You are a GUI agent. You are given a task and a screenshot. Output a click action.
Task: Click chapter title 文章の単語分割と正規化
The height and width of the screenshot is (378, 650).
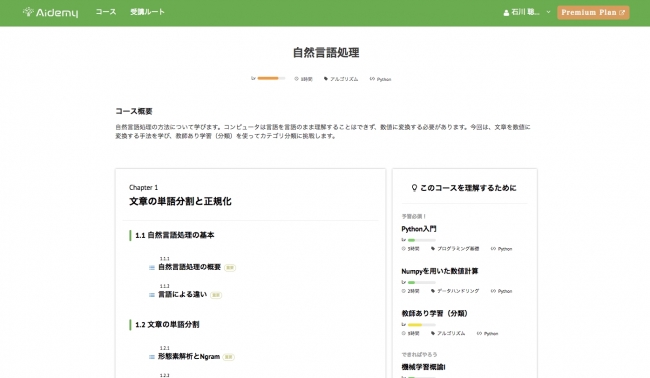[x=180, y=201]
